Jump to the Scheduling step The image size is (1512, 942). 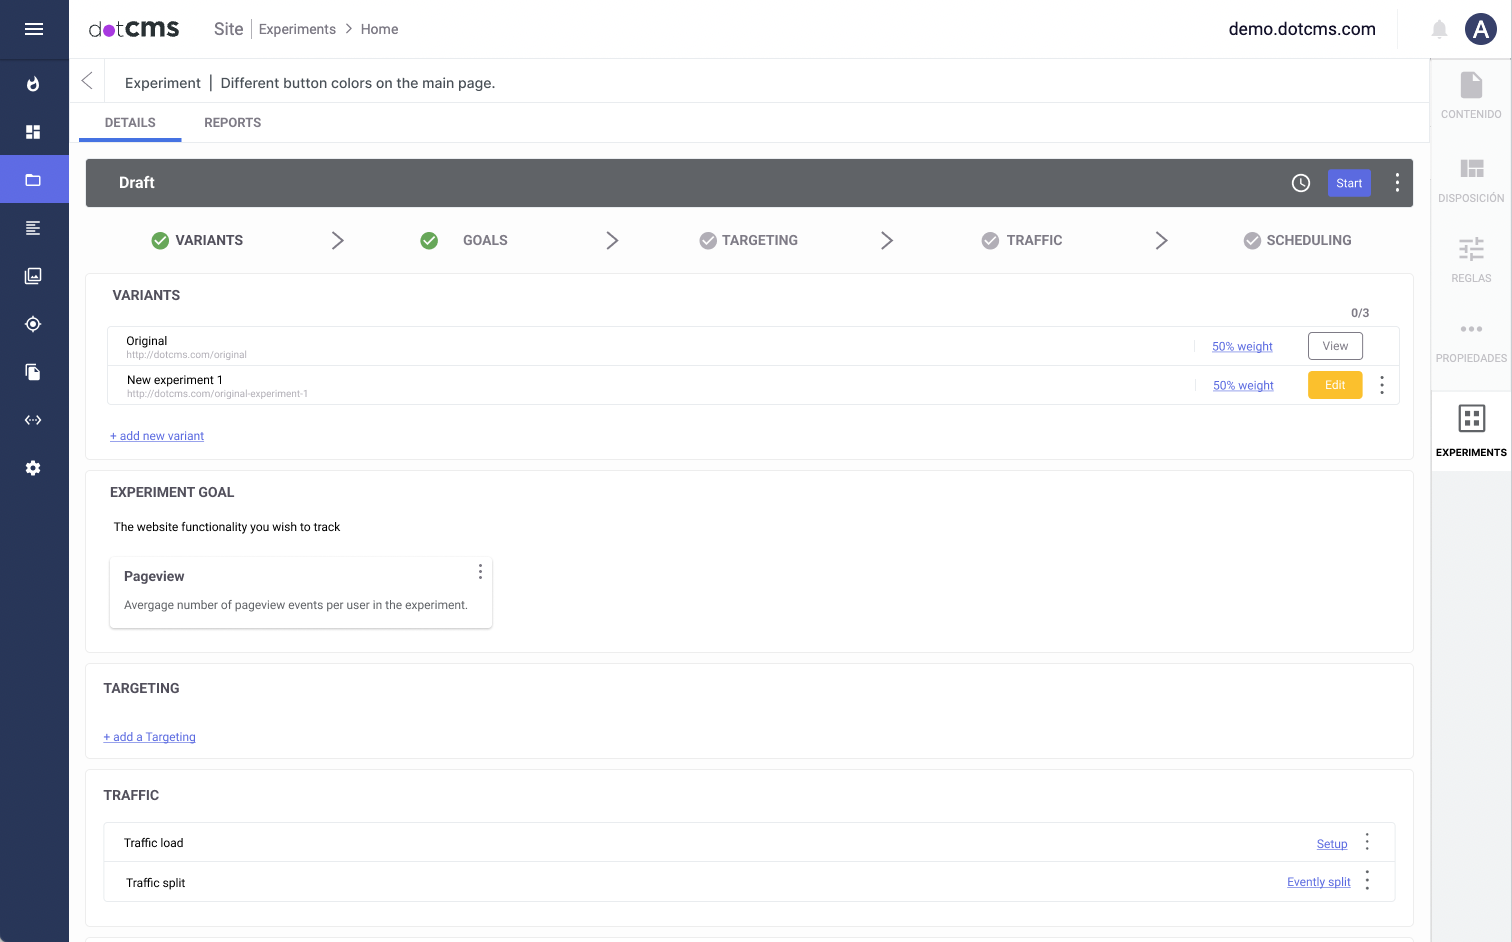pos(1297,240)
